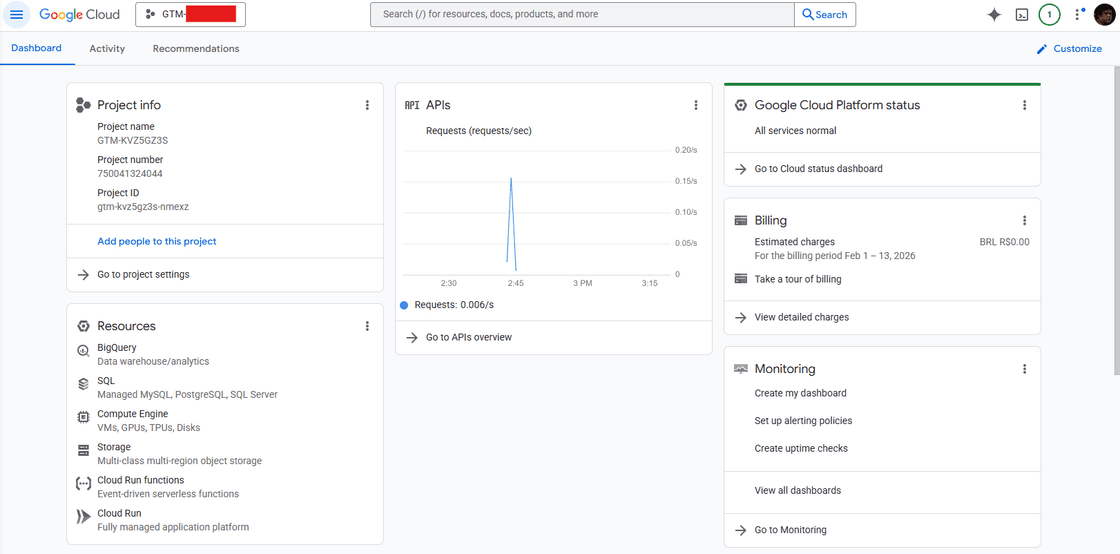Switch to the Recommendations tab

[x=196, y=49]
